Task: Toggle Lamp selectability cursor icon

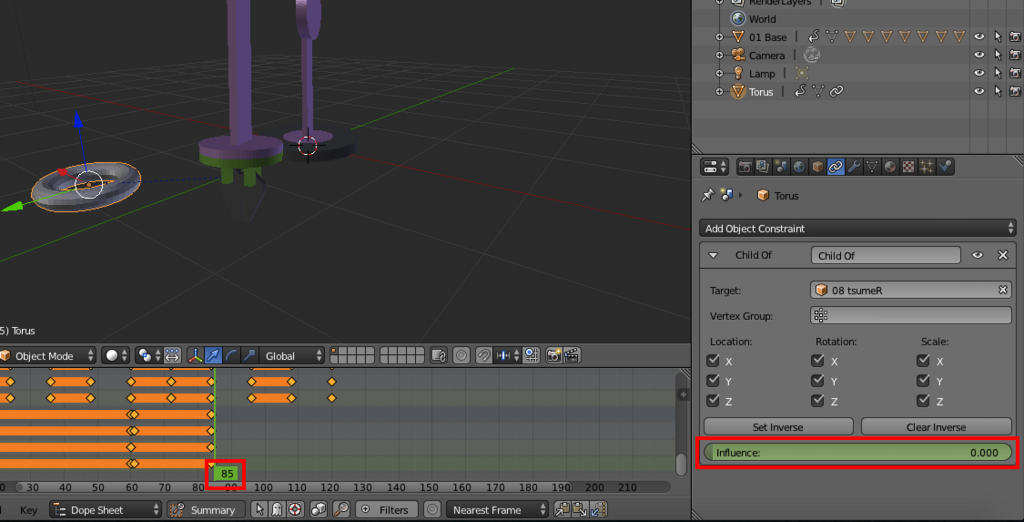Action: 998,73
